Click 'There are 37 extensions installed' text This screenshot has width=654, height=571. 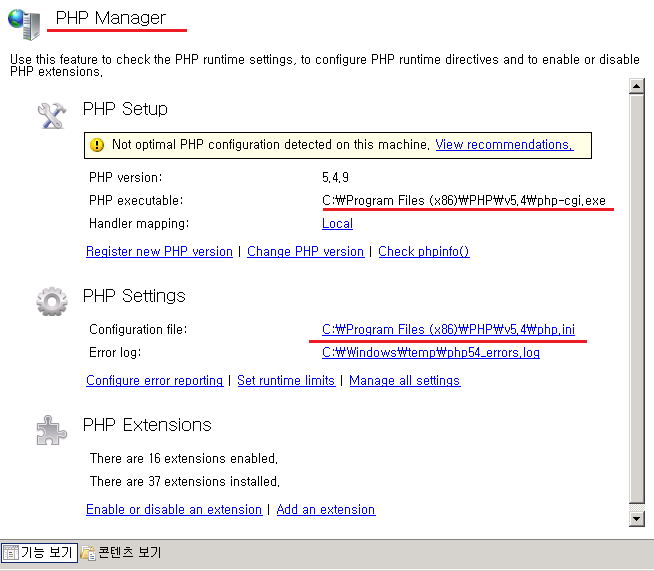pos(184,481)
